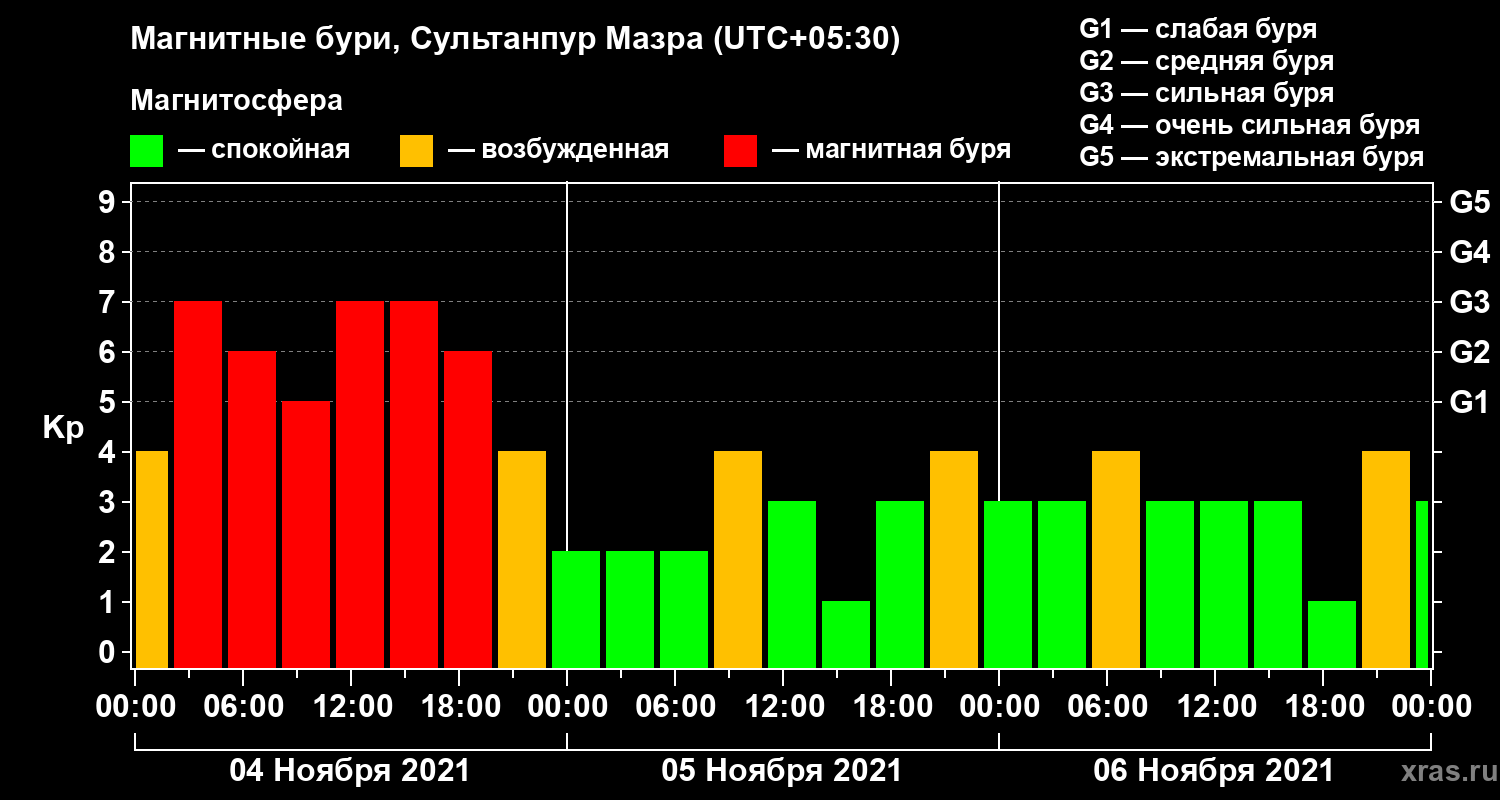Click the '— возбужденная' legend label
This screenshot has width=1500, height=800.
(558, 150)
